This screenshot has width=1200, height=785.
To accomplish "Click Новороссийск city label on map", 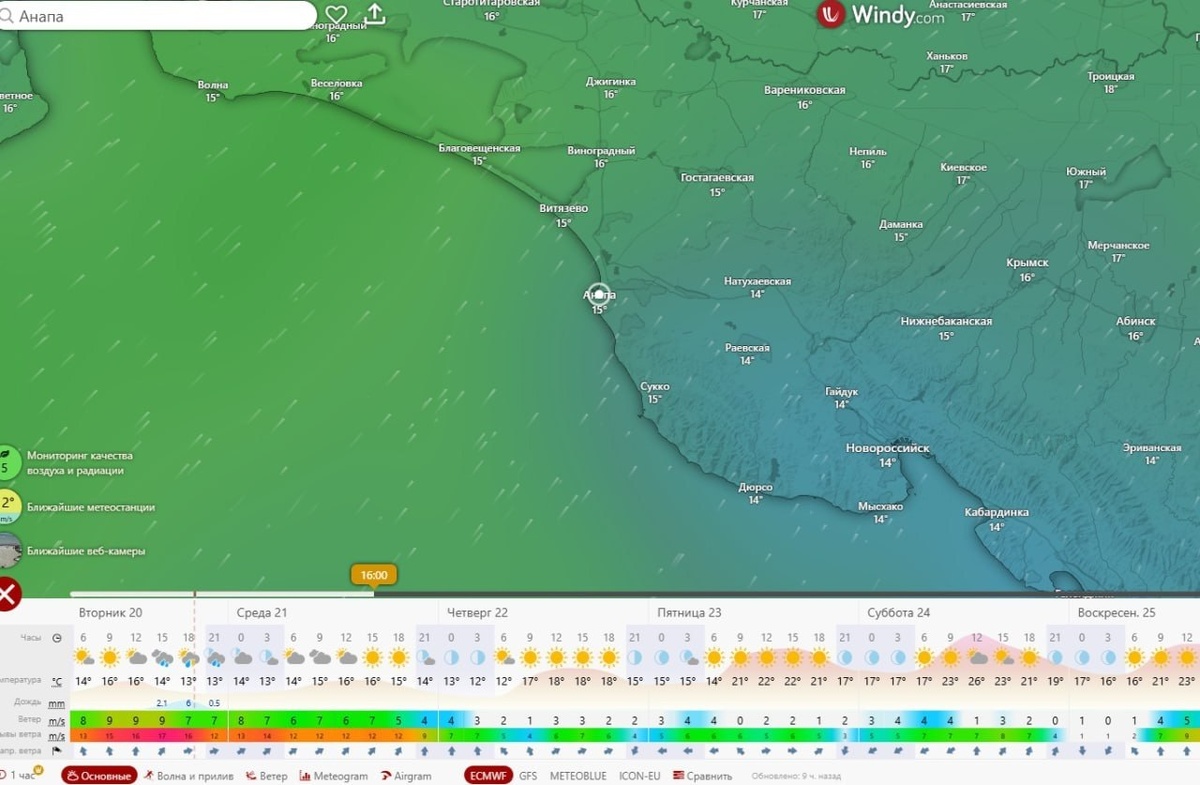I will [887, 449].
